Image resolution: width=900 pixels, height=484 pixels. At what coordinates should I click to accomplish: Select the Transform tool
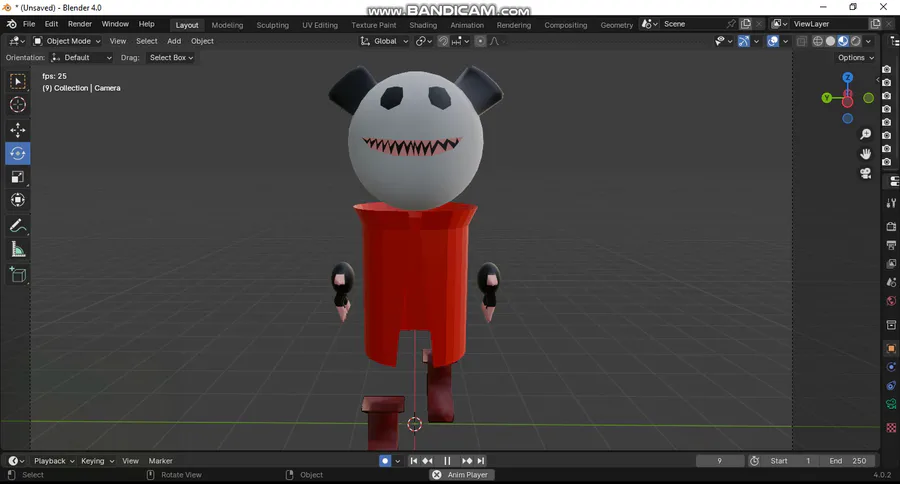pos(18,200)
